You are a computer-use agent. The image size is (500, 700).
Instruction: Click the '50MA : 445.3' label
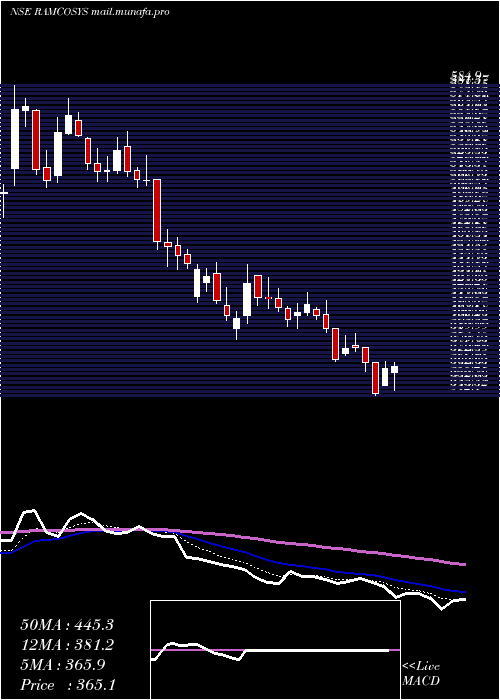[67, 625]
